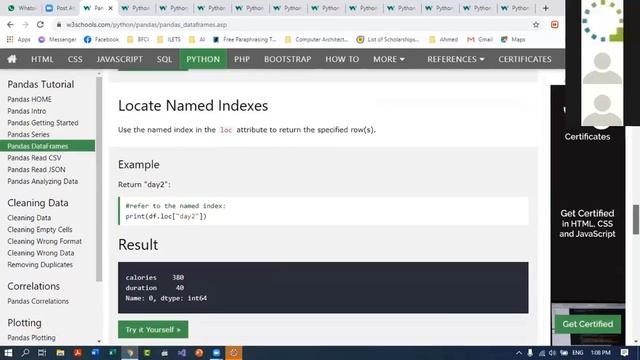The image size is (640, 360).
Task: Open Pandas Correlations in the sidebar
Action: pyautogui.click(x=38, y=301)
